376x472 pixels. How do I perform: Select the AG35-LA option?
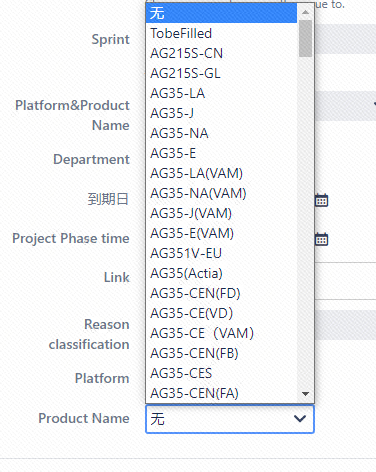click(x=221, y=93)
